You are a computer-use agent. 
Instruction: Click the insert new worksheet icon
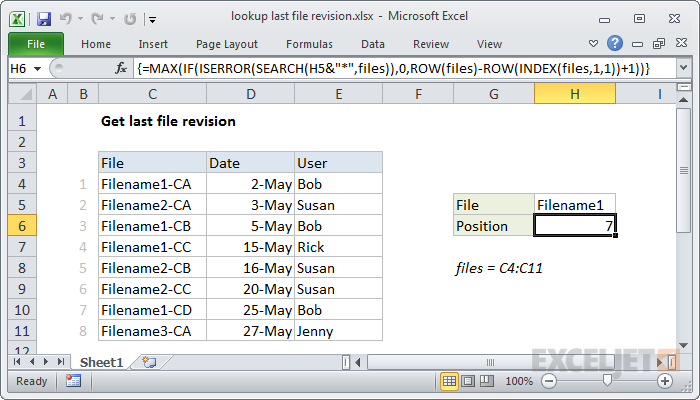point(148,362)
